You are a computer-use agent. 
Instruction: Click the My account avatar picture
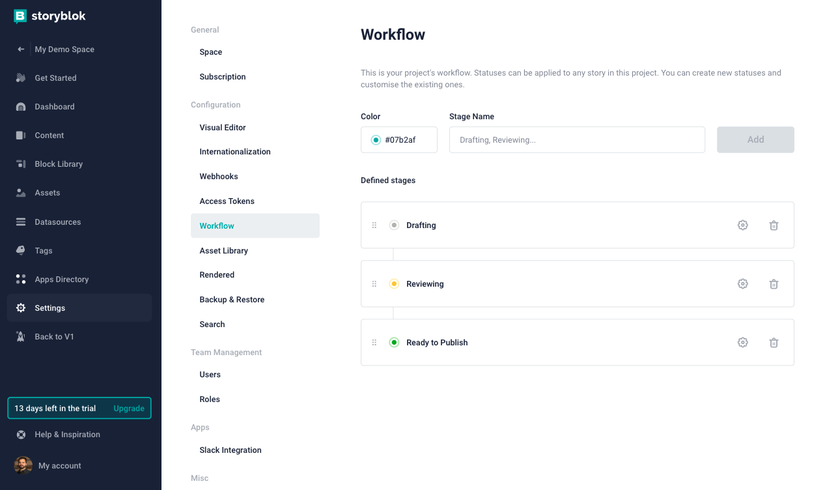pos(23,465)
